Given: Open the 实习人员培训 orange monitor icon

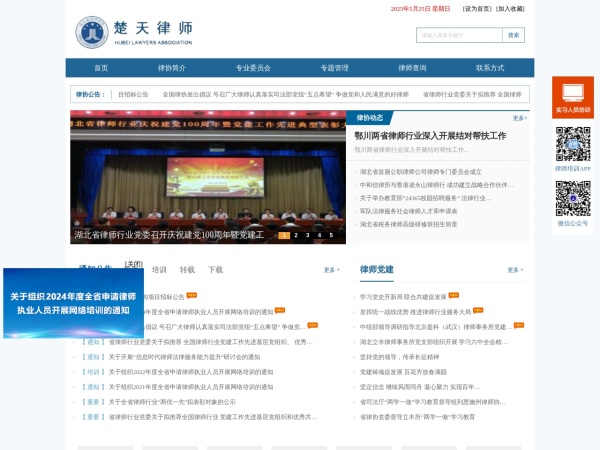Looking at the screenshot, I should click(x=573, y=97).
